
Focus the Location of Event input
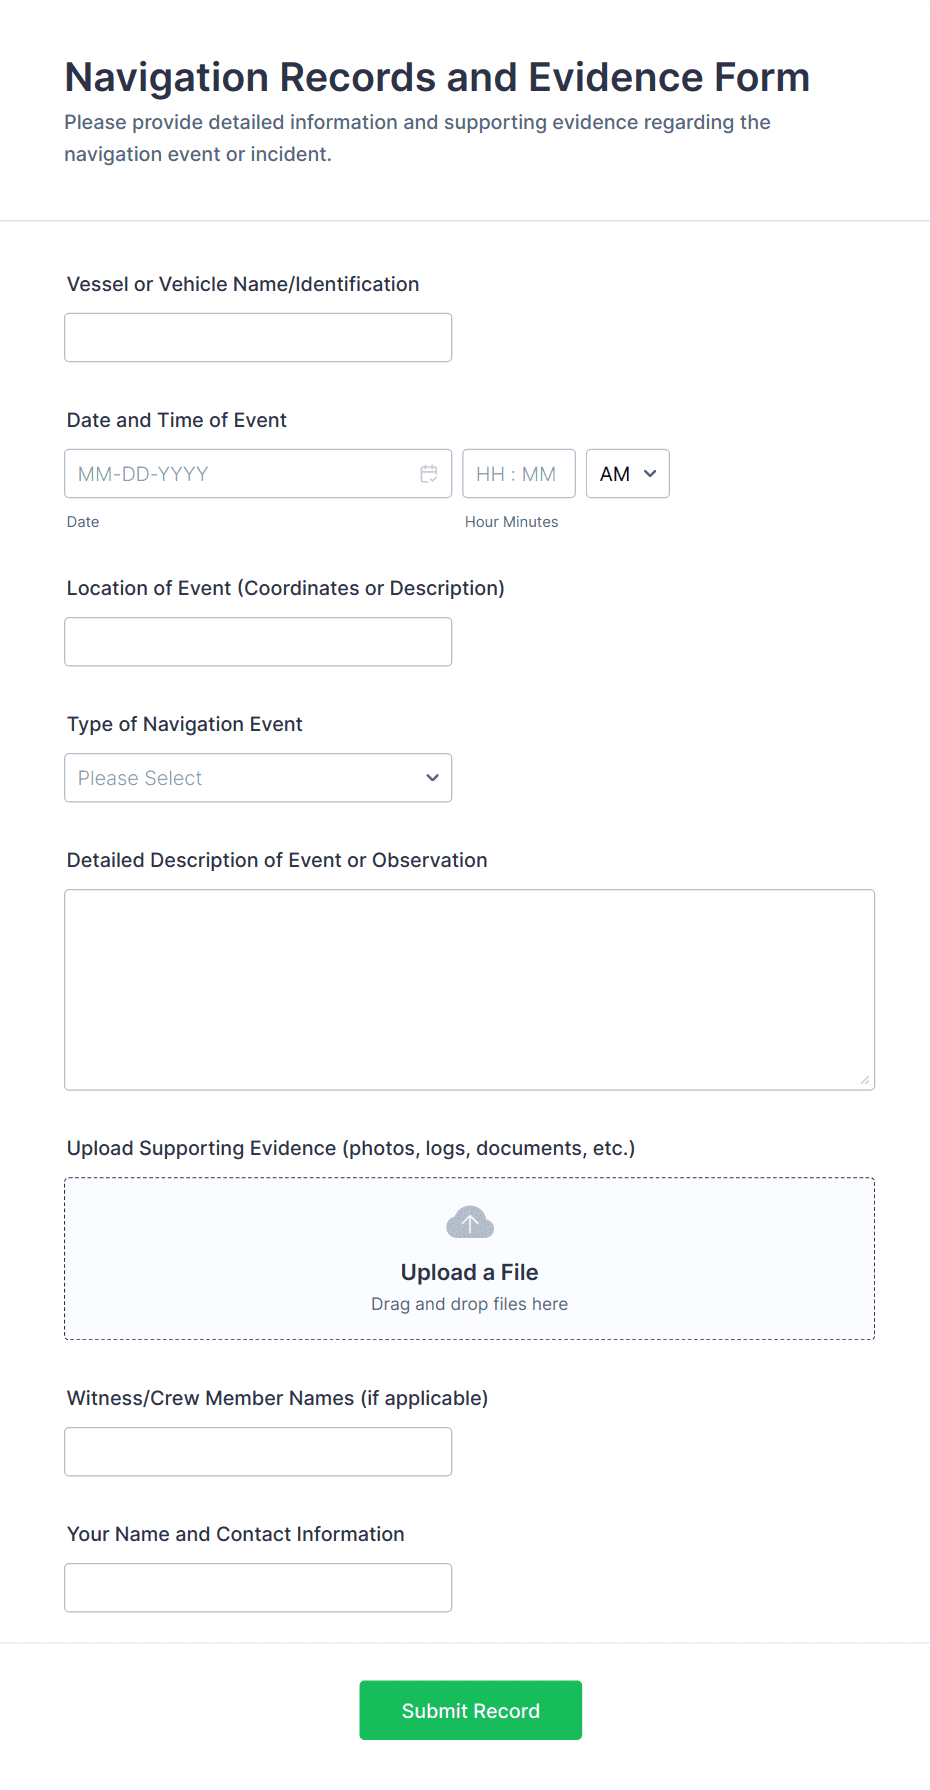[258, 642]
